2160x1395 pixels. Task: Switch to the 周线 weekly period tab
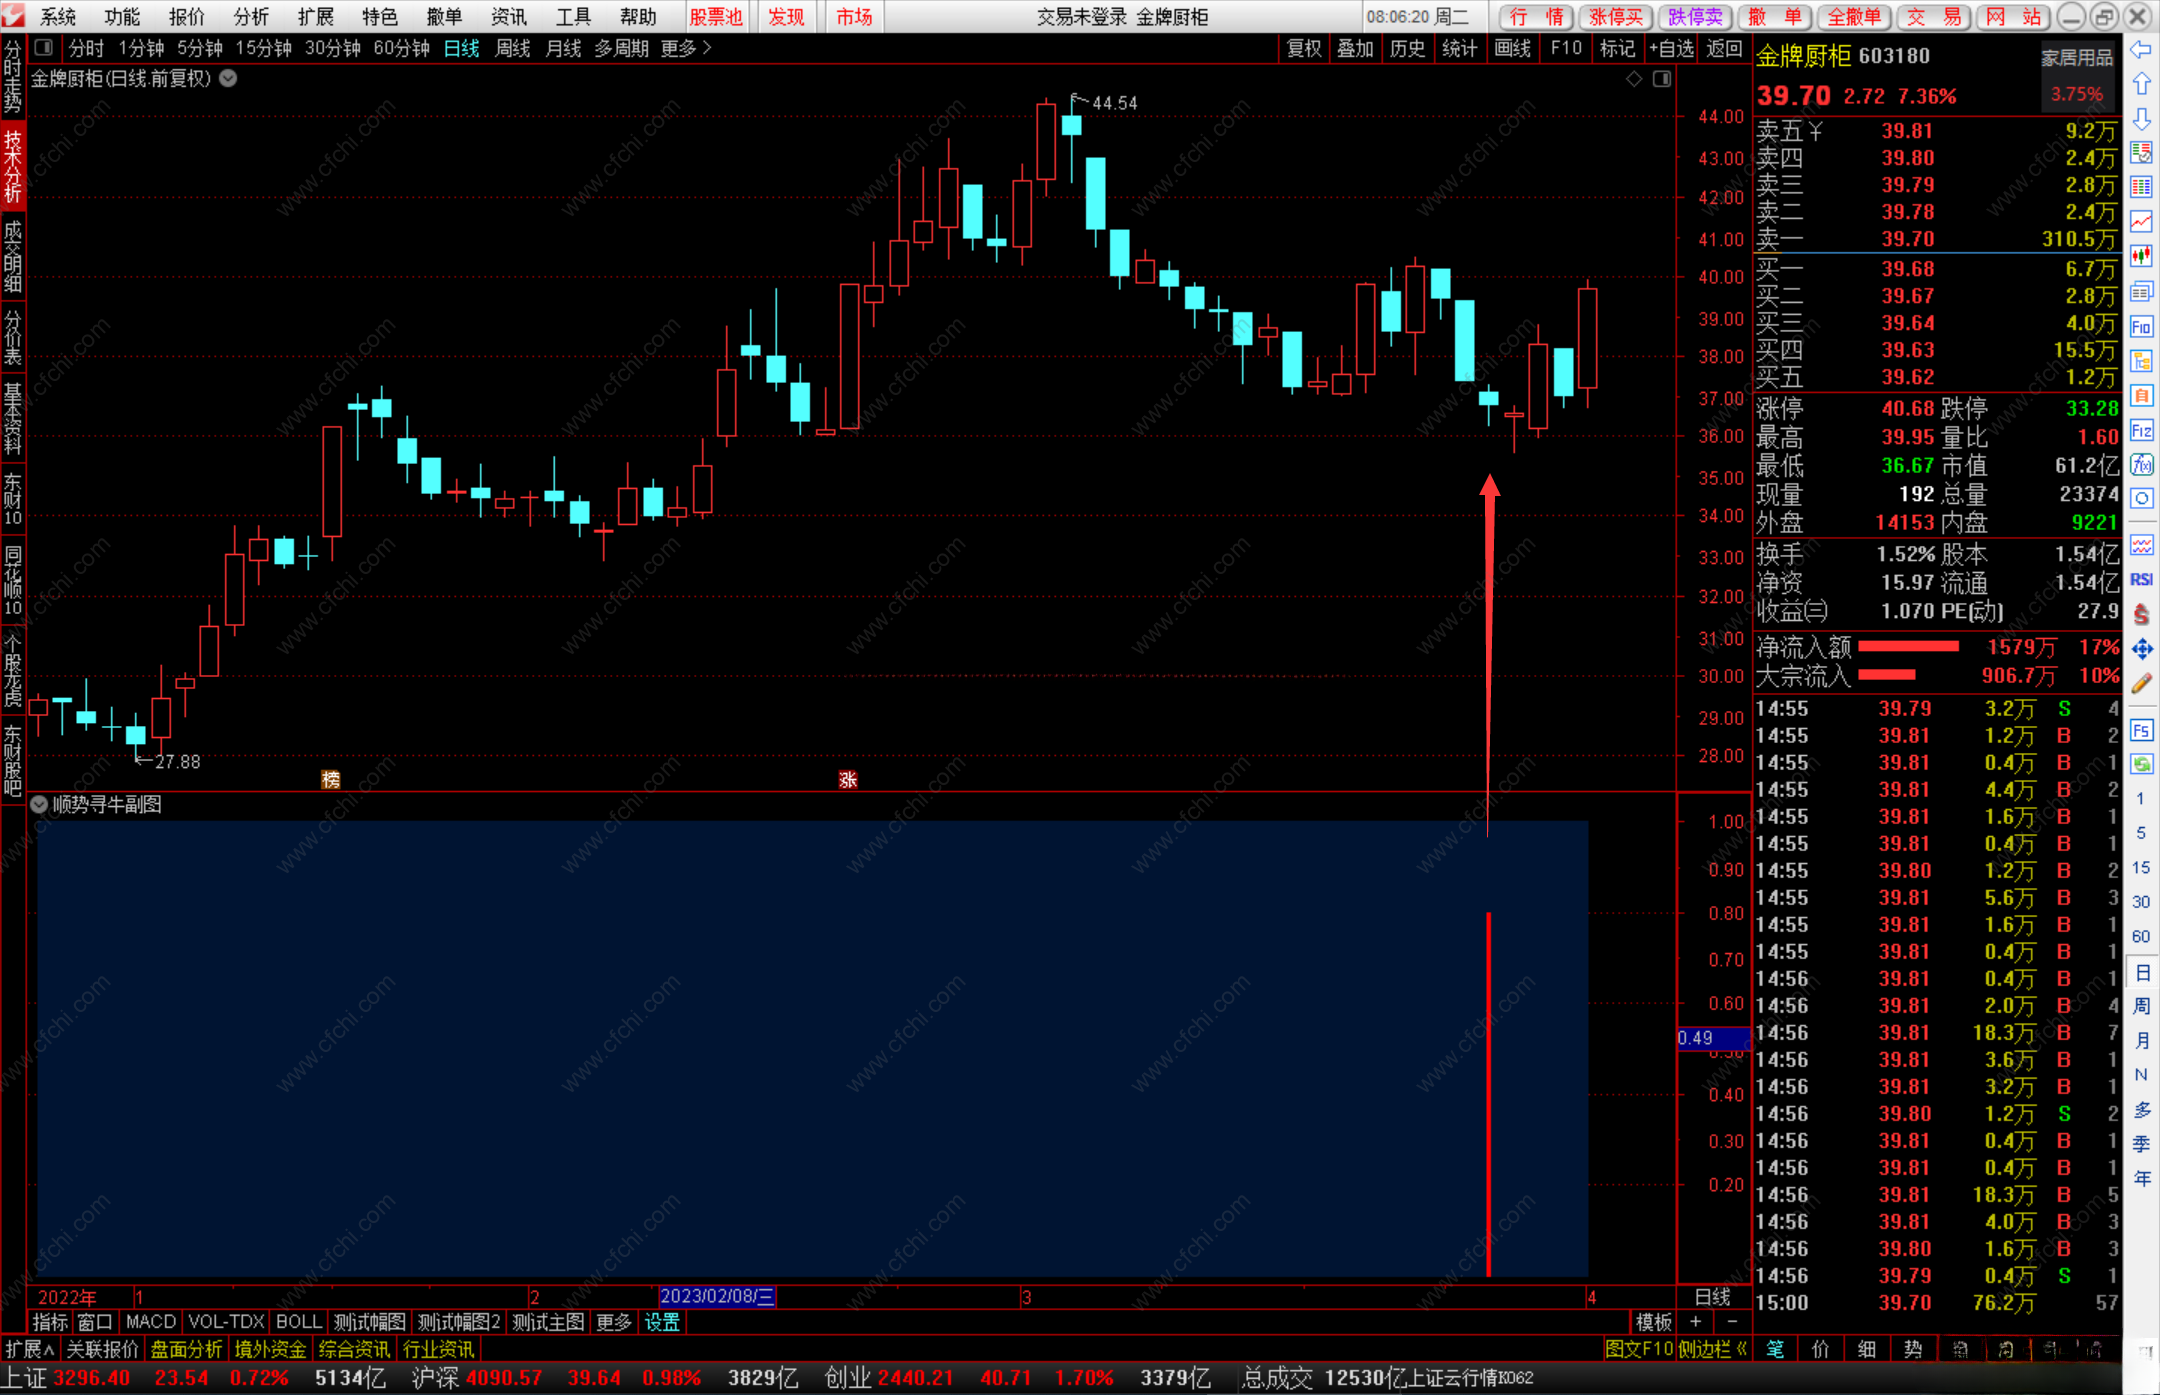pyautogui.click(x=512, y=48)
